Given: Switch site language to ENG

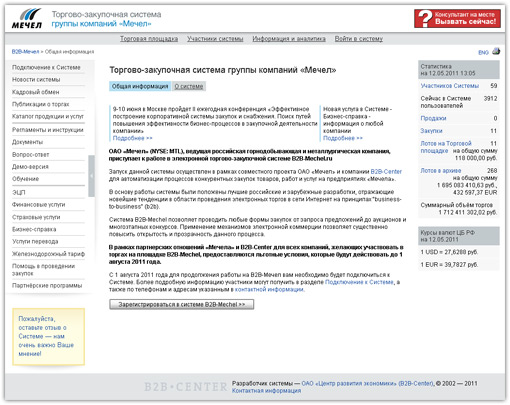Looking at the screenshot, I should [483, 53].
